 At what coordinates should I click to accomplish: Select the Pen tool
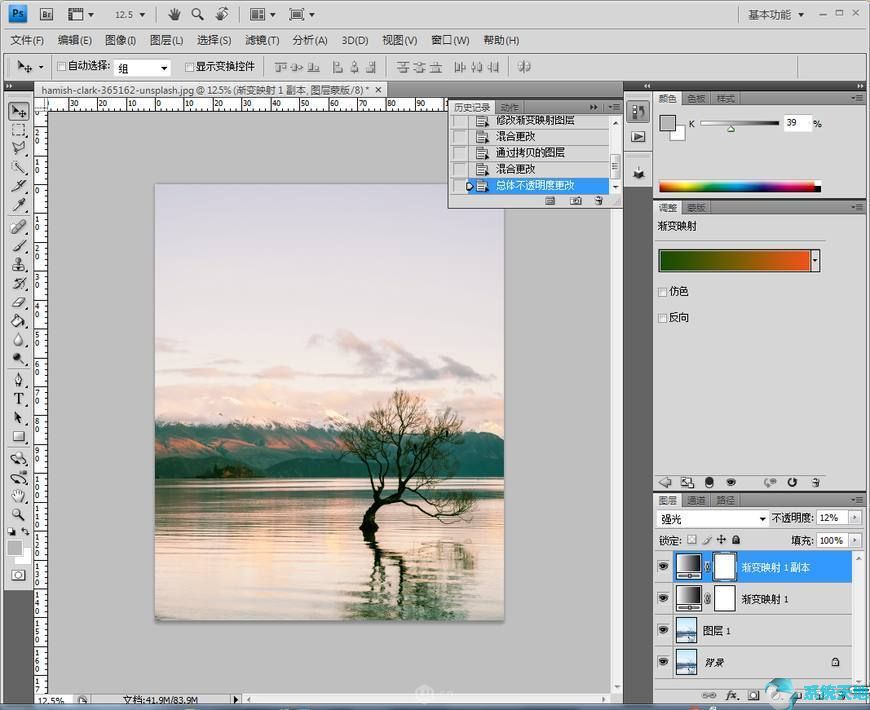[x=18, y=380]
